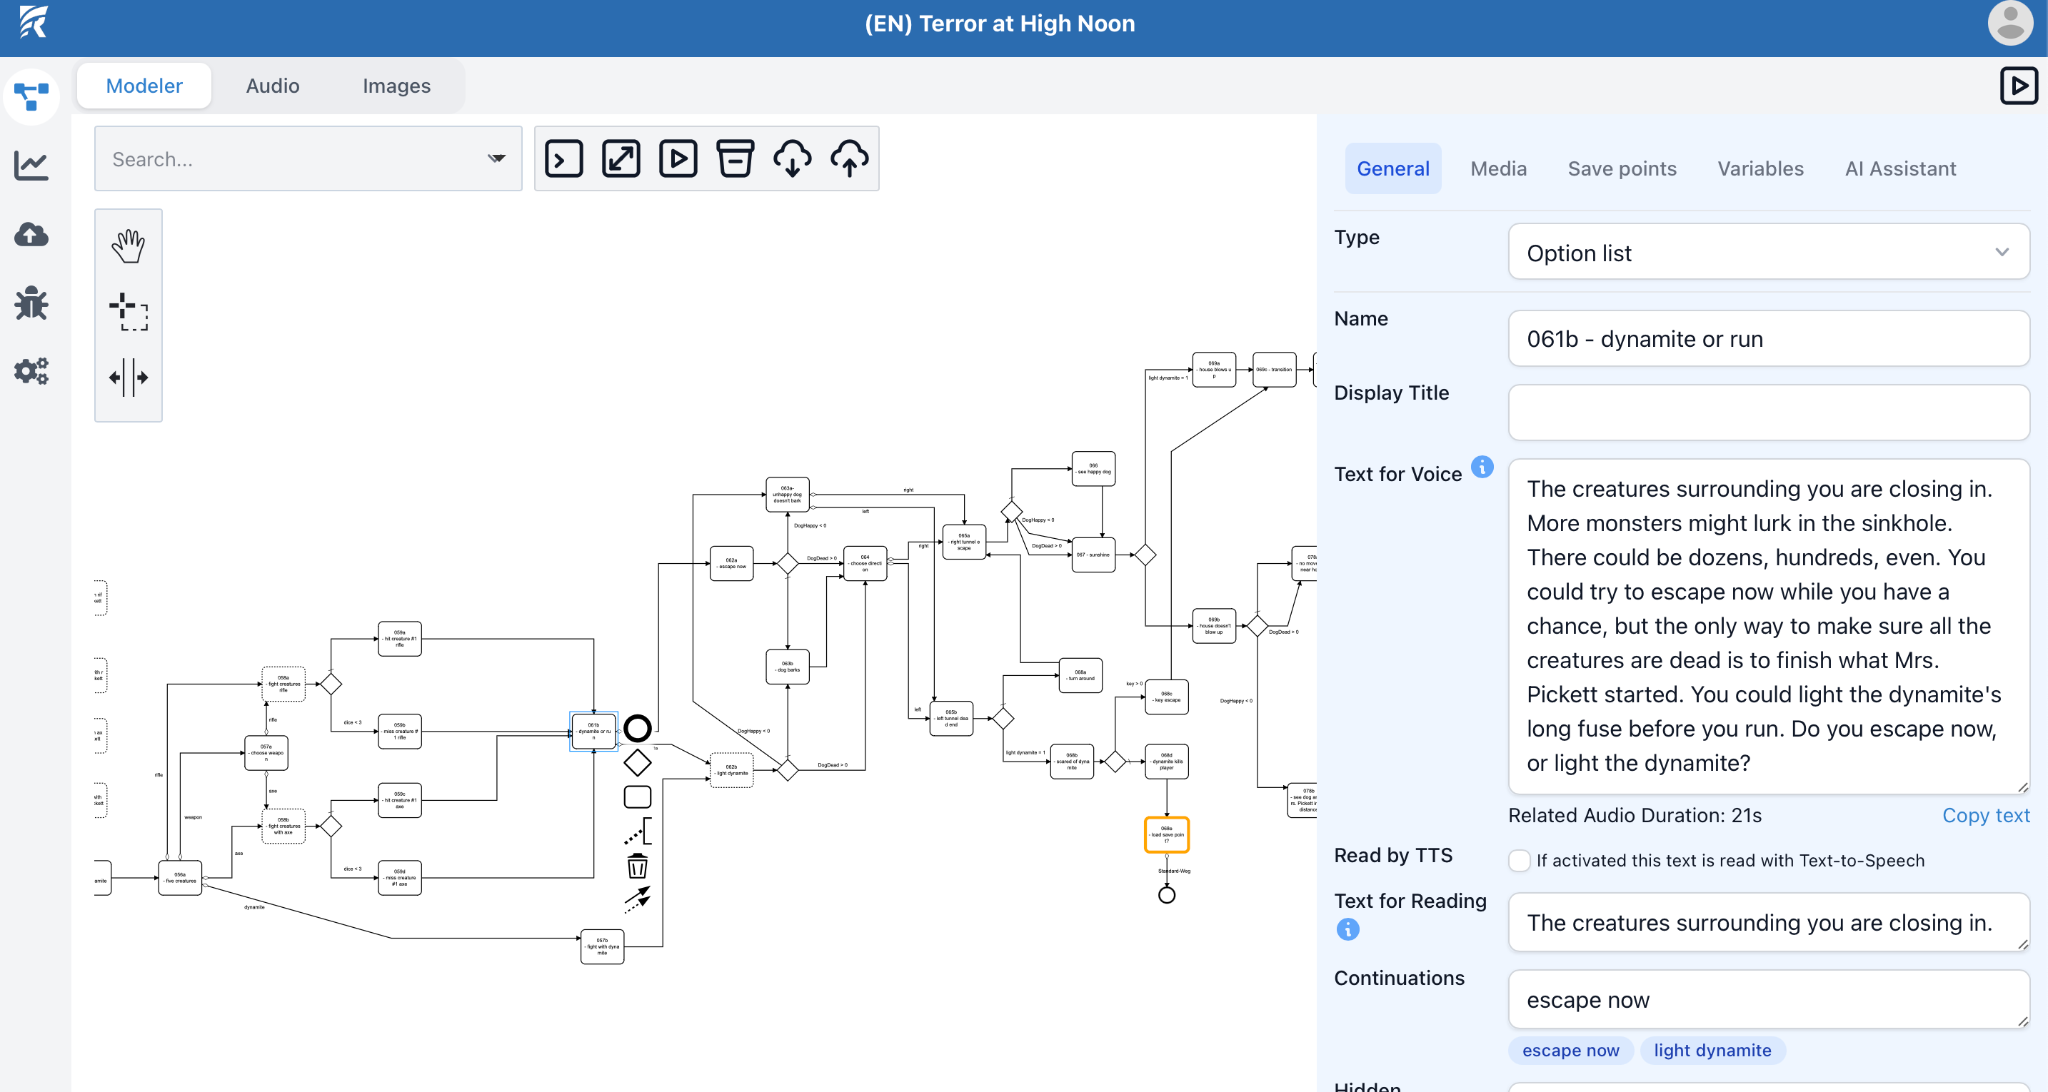Click inside the Text for Voice textarea
Screen dimensions: 2048x1092
[x=1768, y=627]
